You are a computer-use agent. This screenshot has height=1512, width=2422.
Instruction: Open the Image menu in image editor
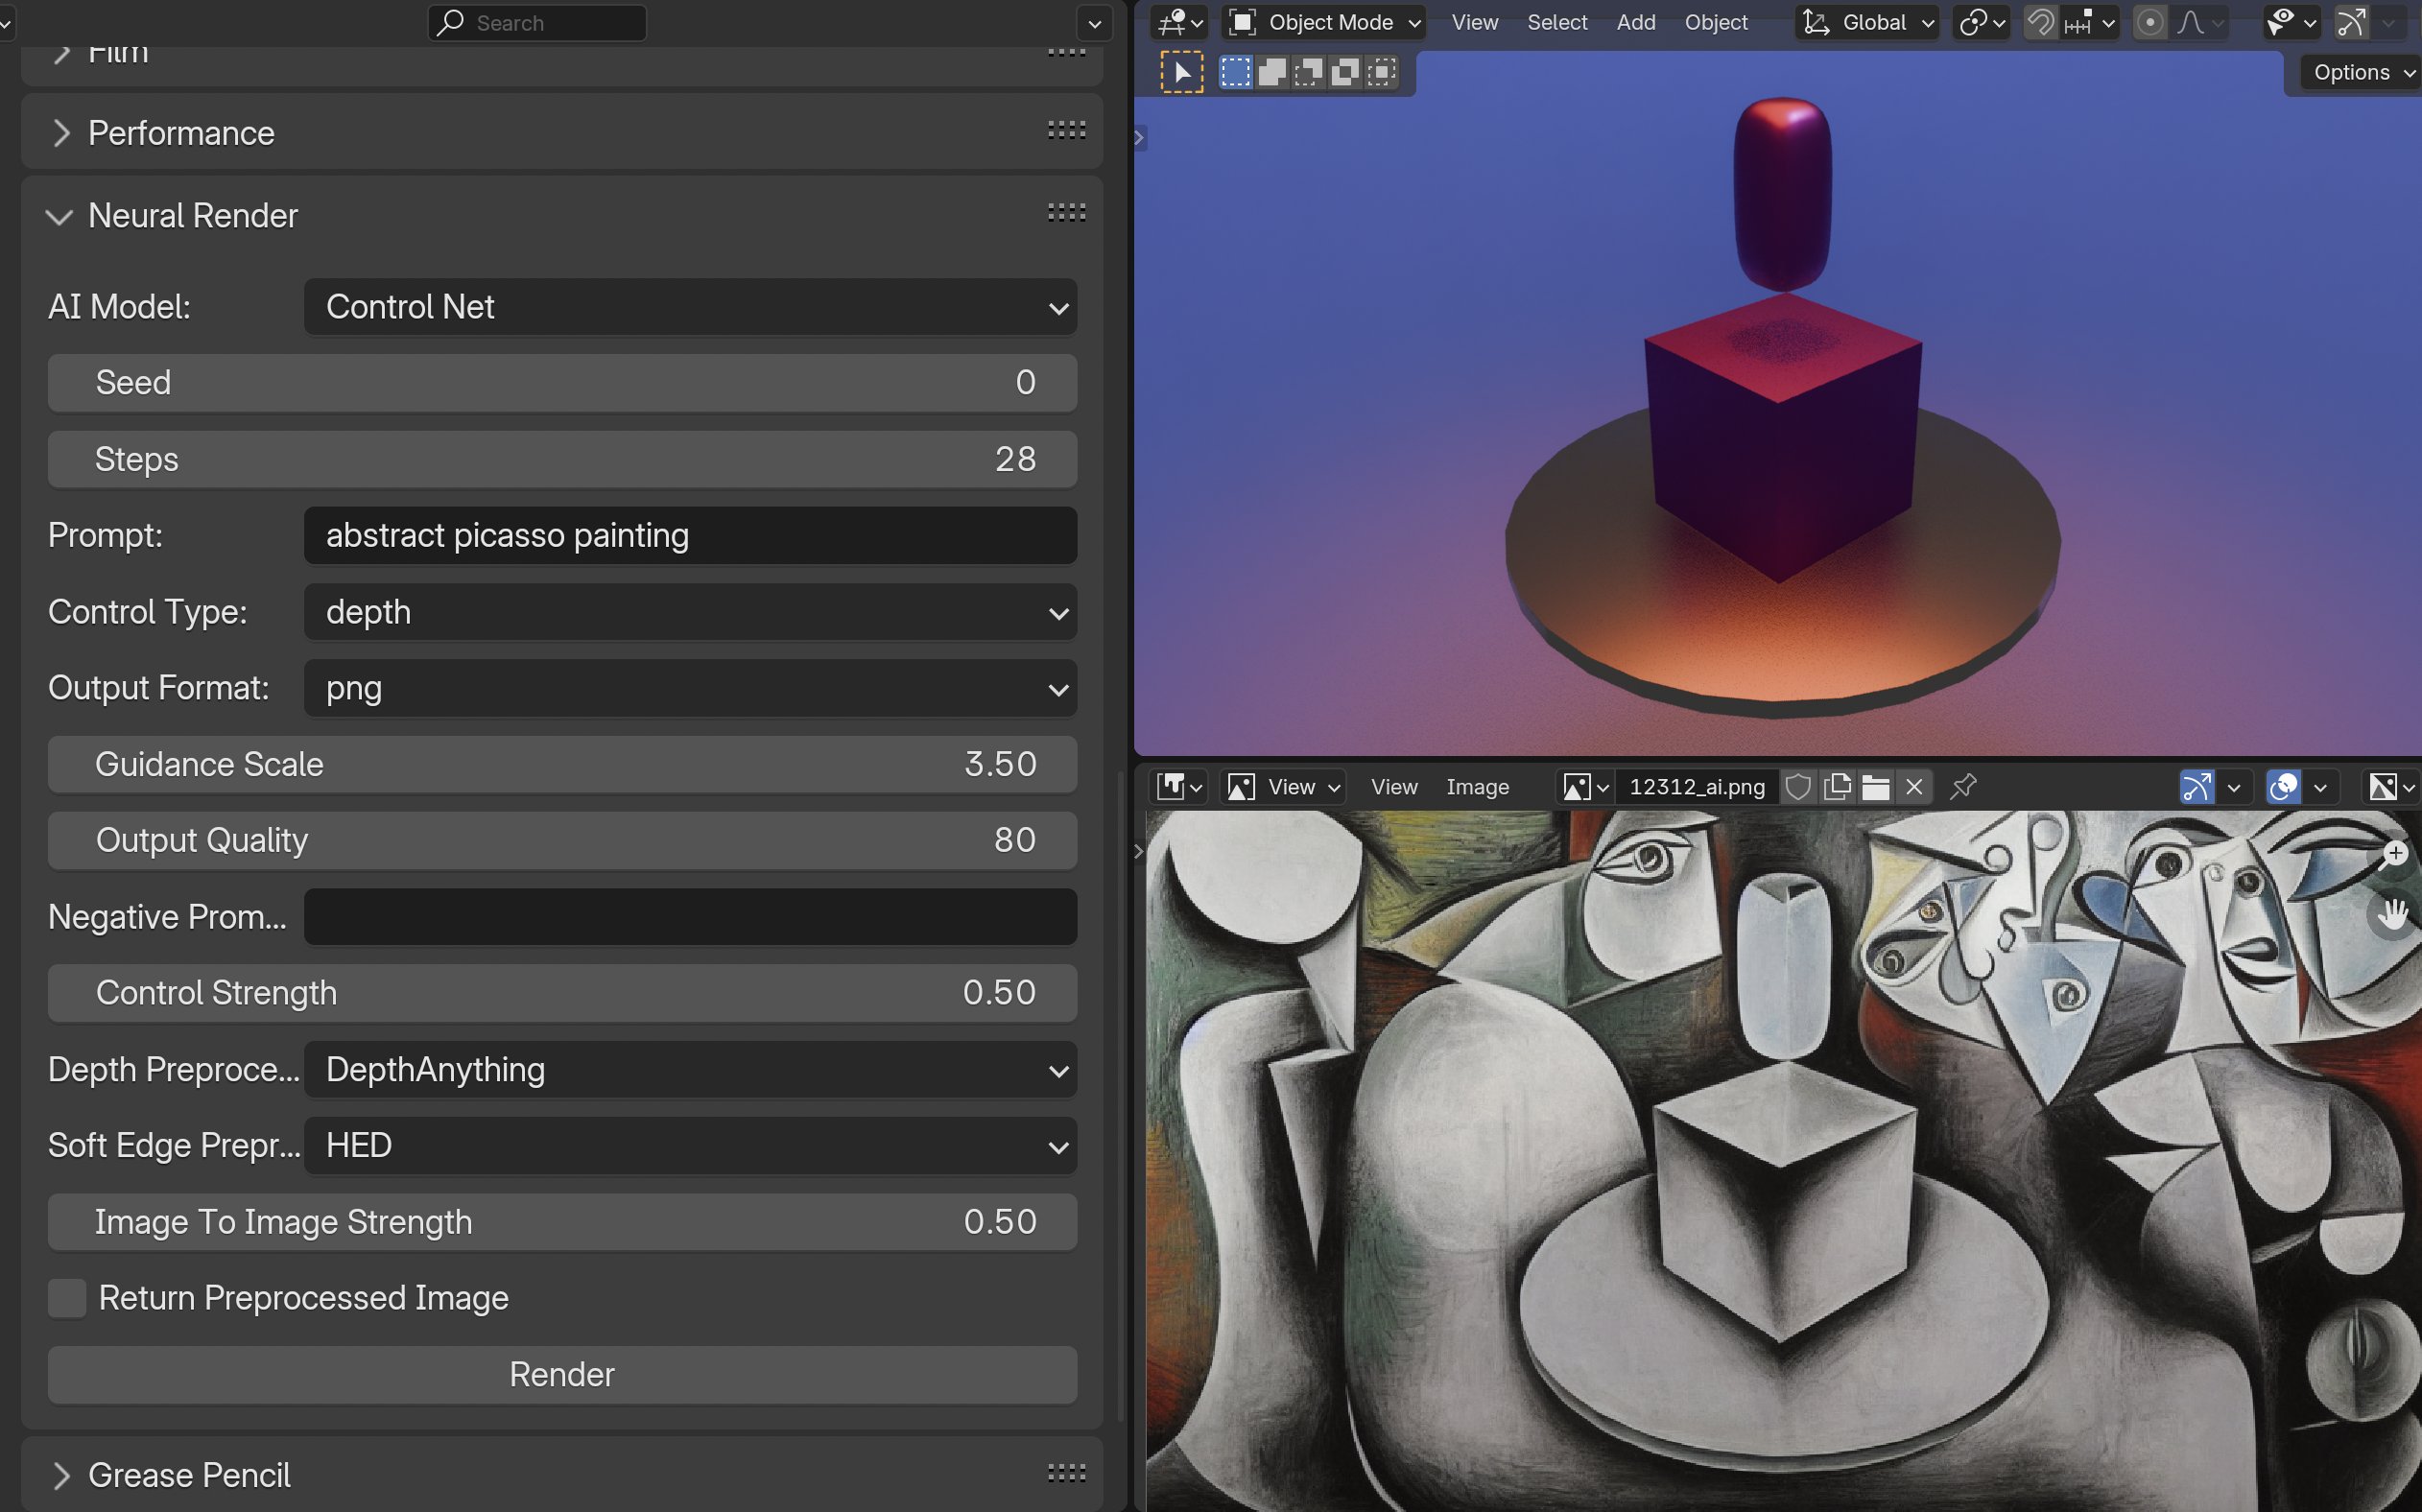(x=1477, y=787)
